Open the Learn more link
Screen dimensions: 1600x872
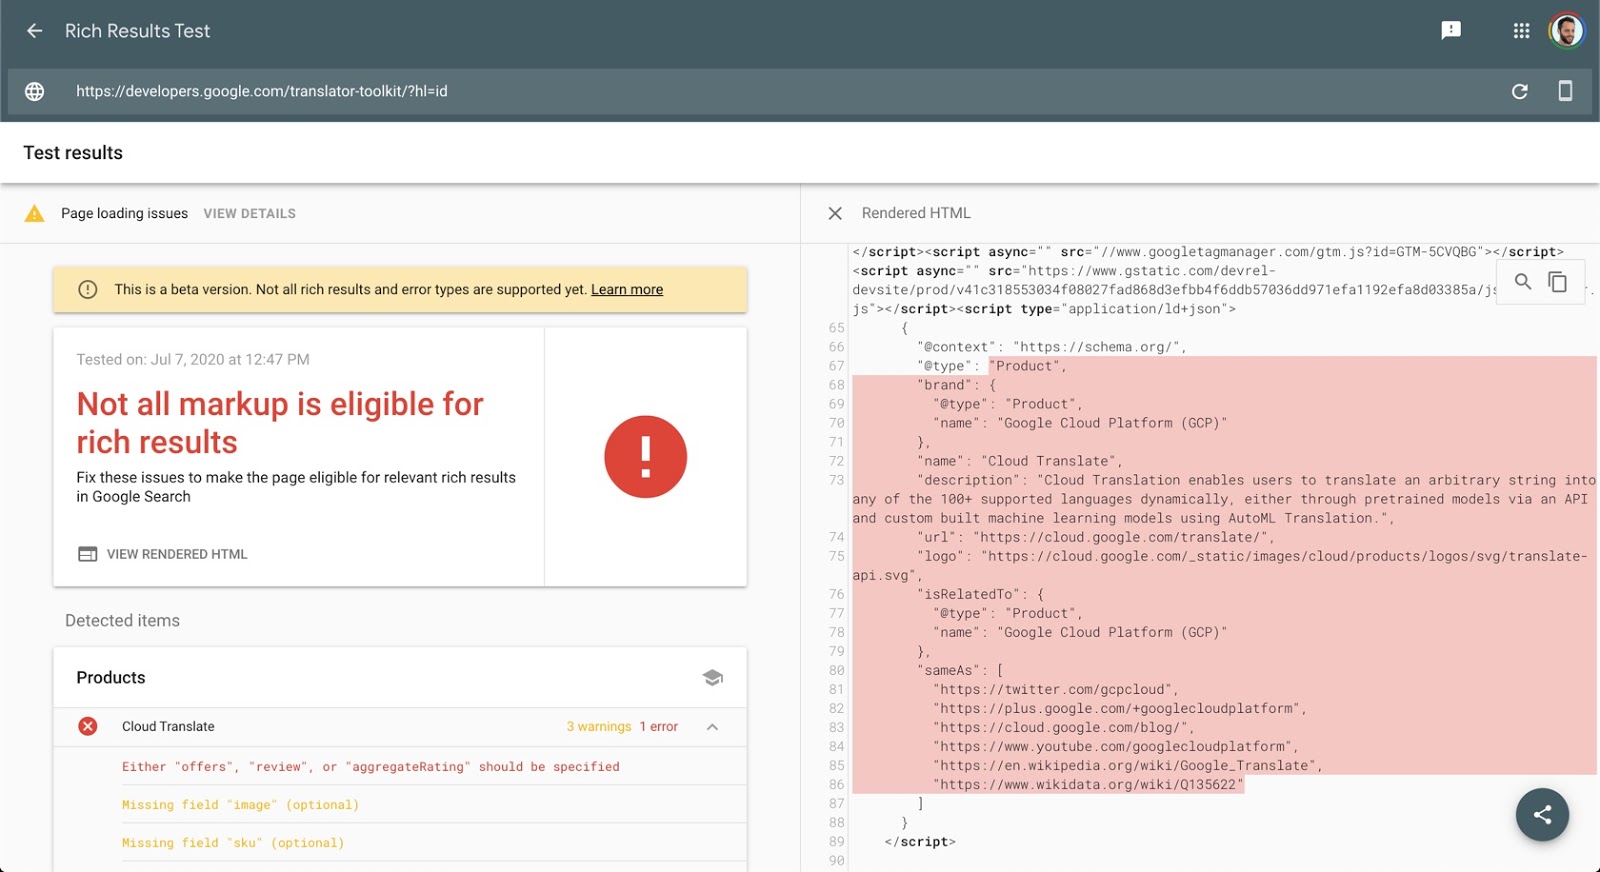tap(627, 290)
